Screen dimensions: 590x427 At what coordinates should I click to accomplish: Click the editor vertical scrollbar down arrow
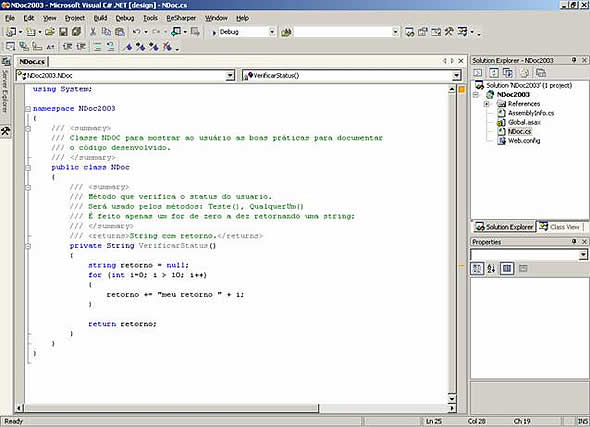(452, 398)
